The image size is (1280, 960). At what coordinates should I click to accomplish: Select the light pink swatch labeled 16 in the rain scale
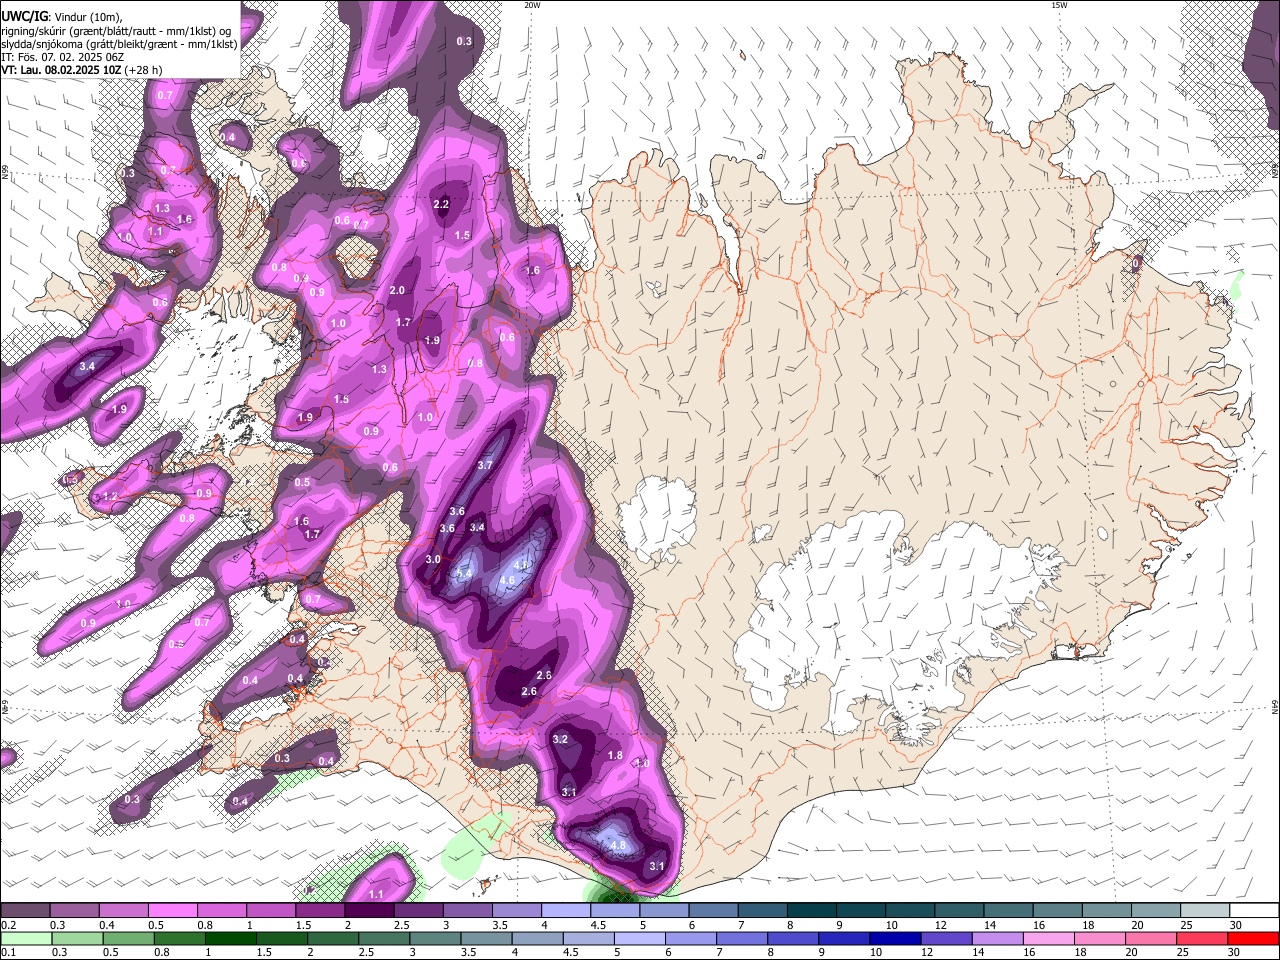(1050, 938)
